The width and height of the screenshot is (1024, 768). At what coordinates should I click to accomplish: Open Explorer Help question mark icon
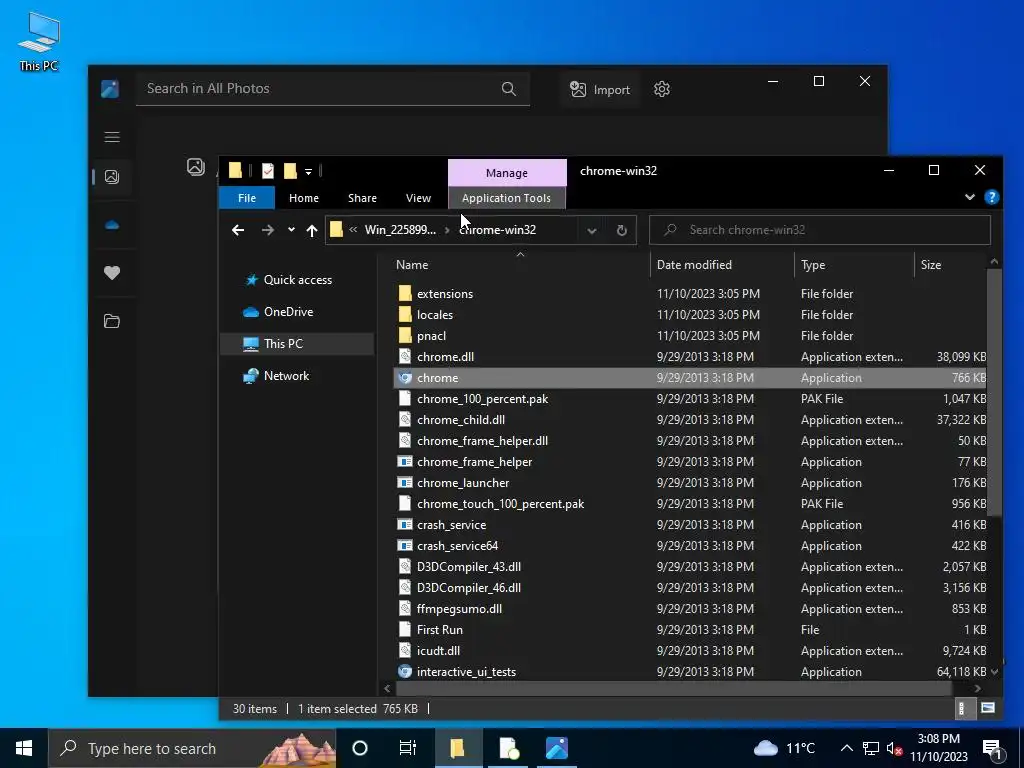click(x=991, y=197)
